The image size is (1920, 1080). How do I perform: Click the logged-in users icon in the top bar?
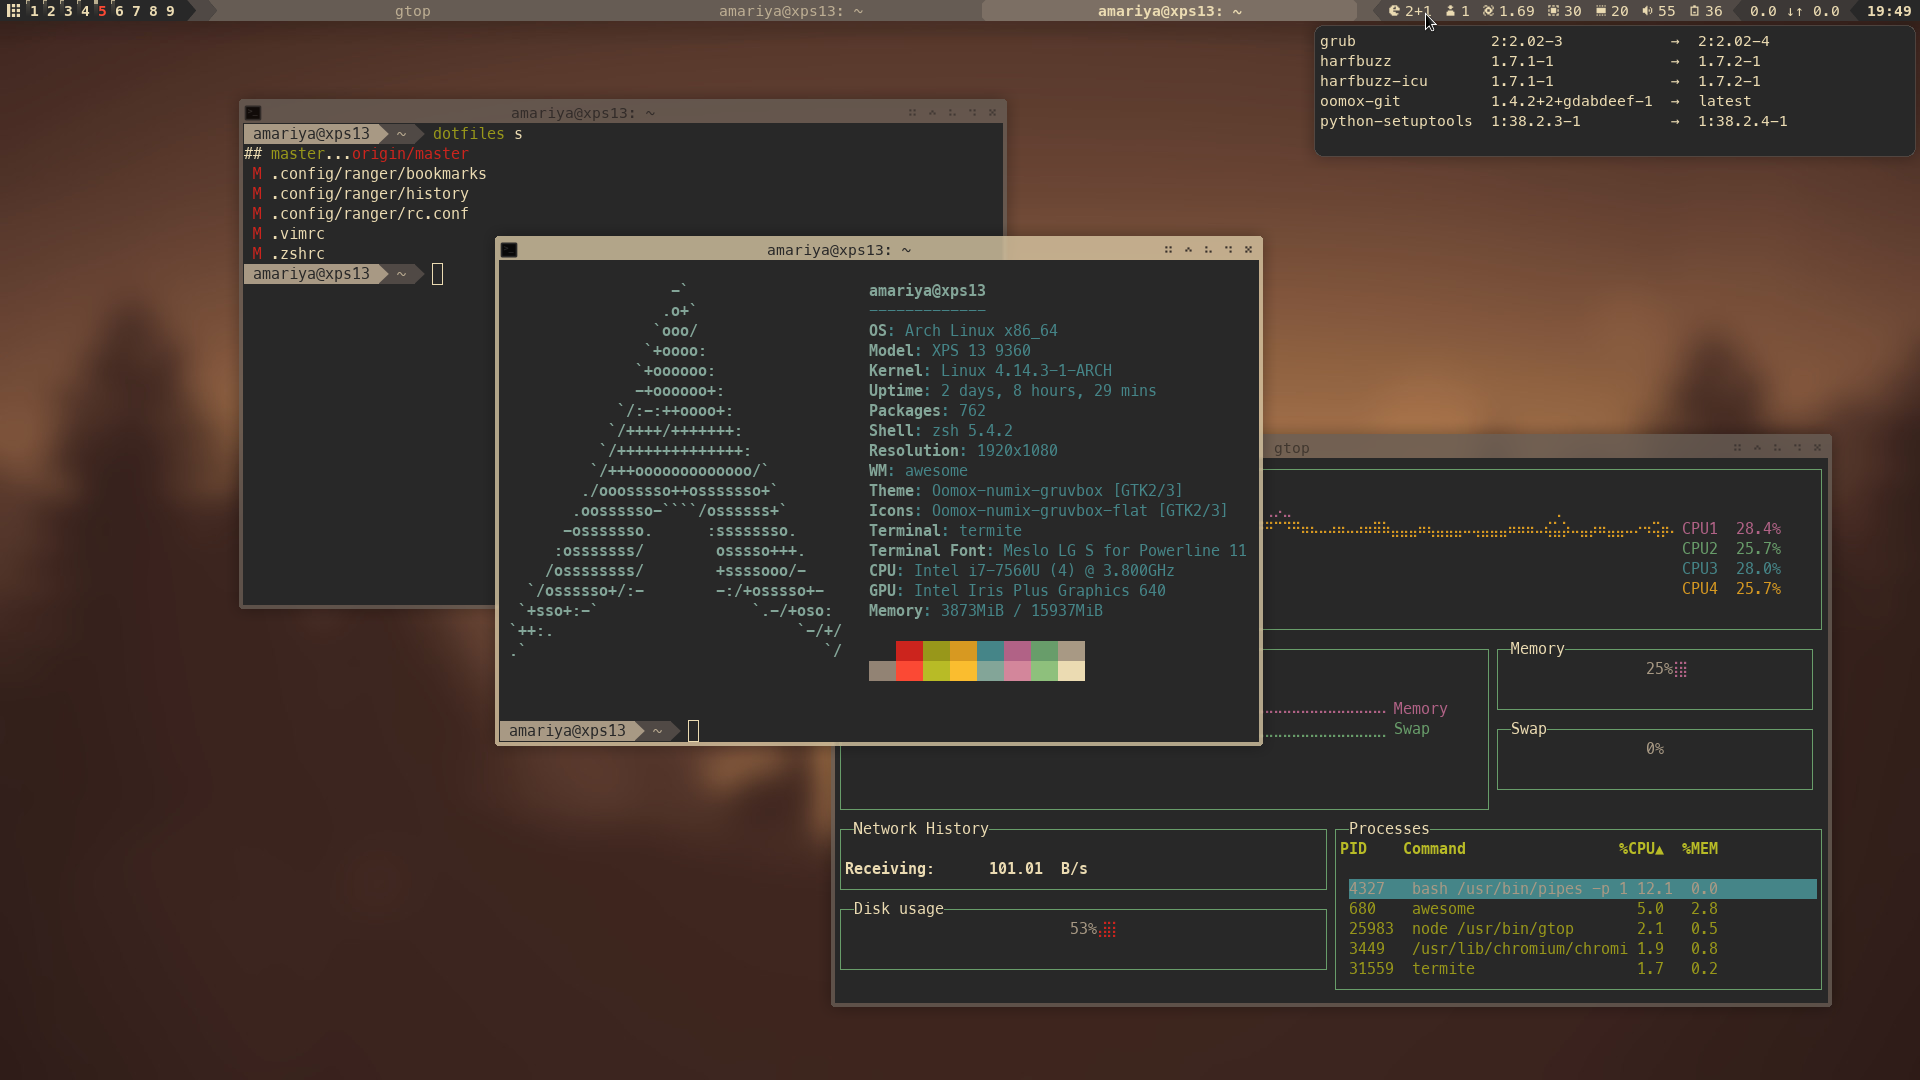(1450, 11)
